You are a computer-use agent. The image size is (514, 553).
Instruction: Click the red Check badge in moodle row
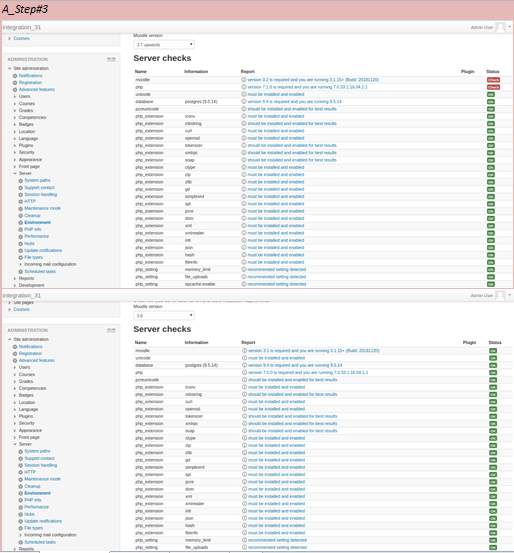tap(493, 80)
